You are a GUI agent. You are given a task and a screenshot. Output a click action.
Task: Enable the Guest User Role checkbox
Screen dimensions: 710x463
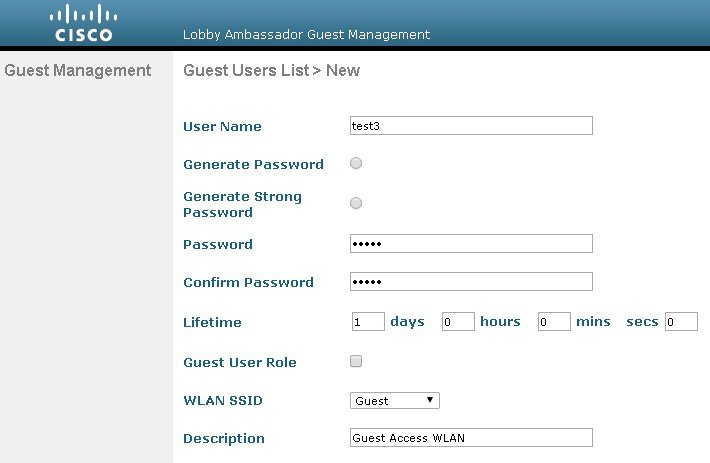(356, 361)
